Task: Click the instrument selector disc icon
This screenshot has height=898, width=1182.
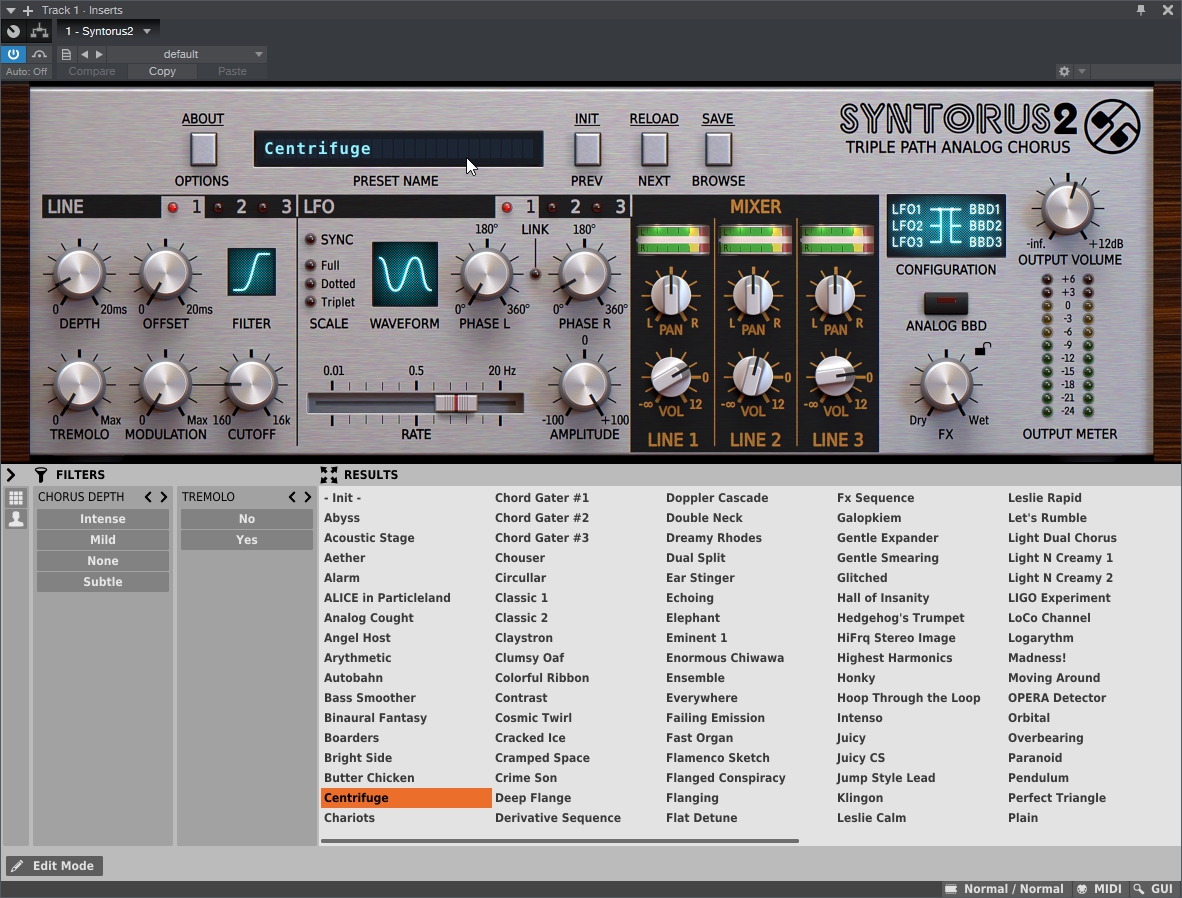Action: click(14, 31)
